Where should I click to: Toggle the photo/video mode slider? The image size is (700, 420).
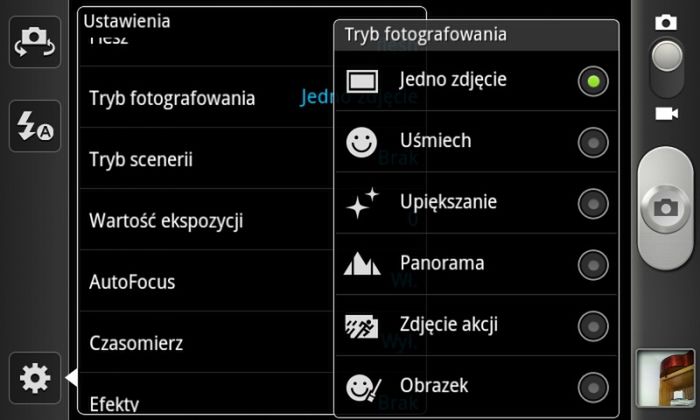(x=667, y=66)
